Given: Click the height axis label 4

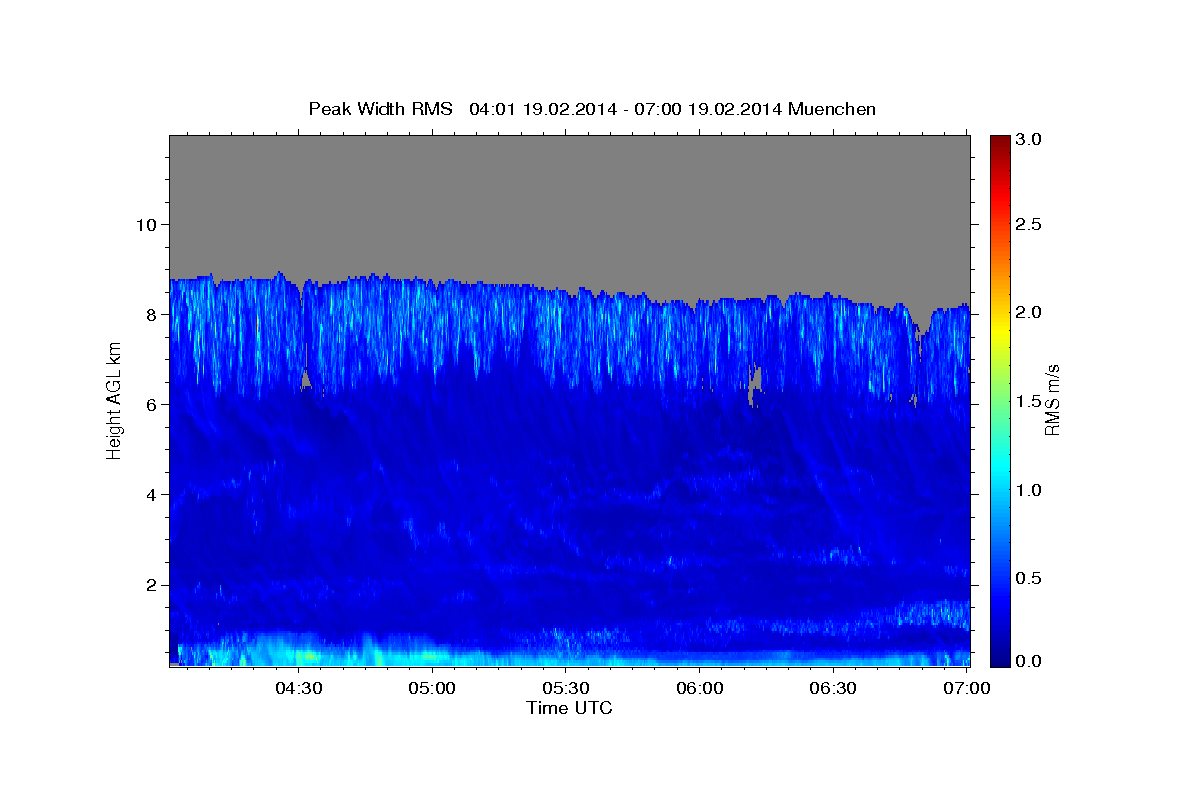Looking at the screenshot, I should (153, 494).
